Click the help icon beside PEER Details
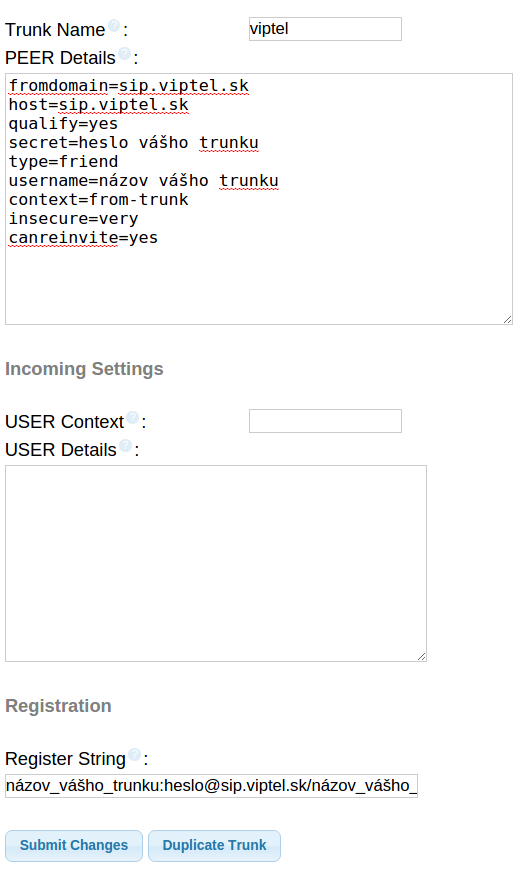 coord(125,53)
